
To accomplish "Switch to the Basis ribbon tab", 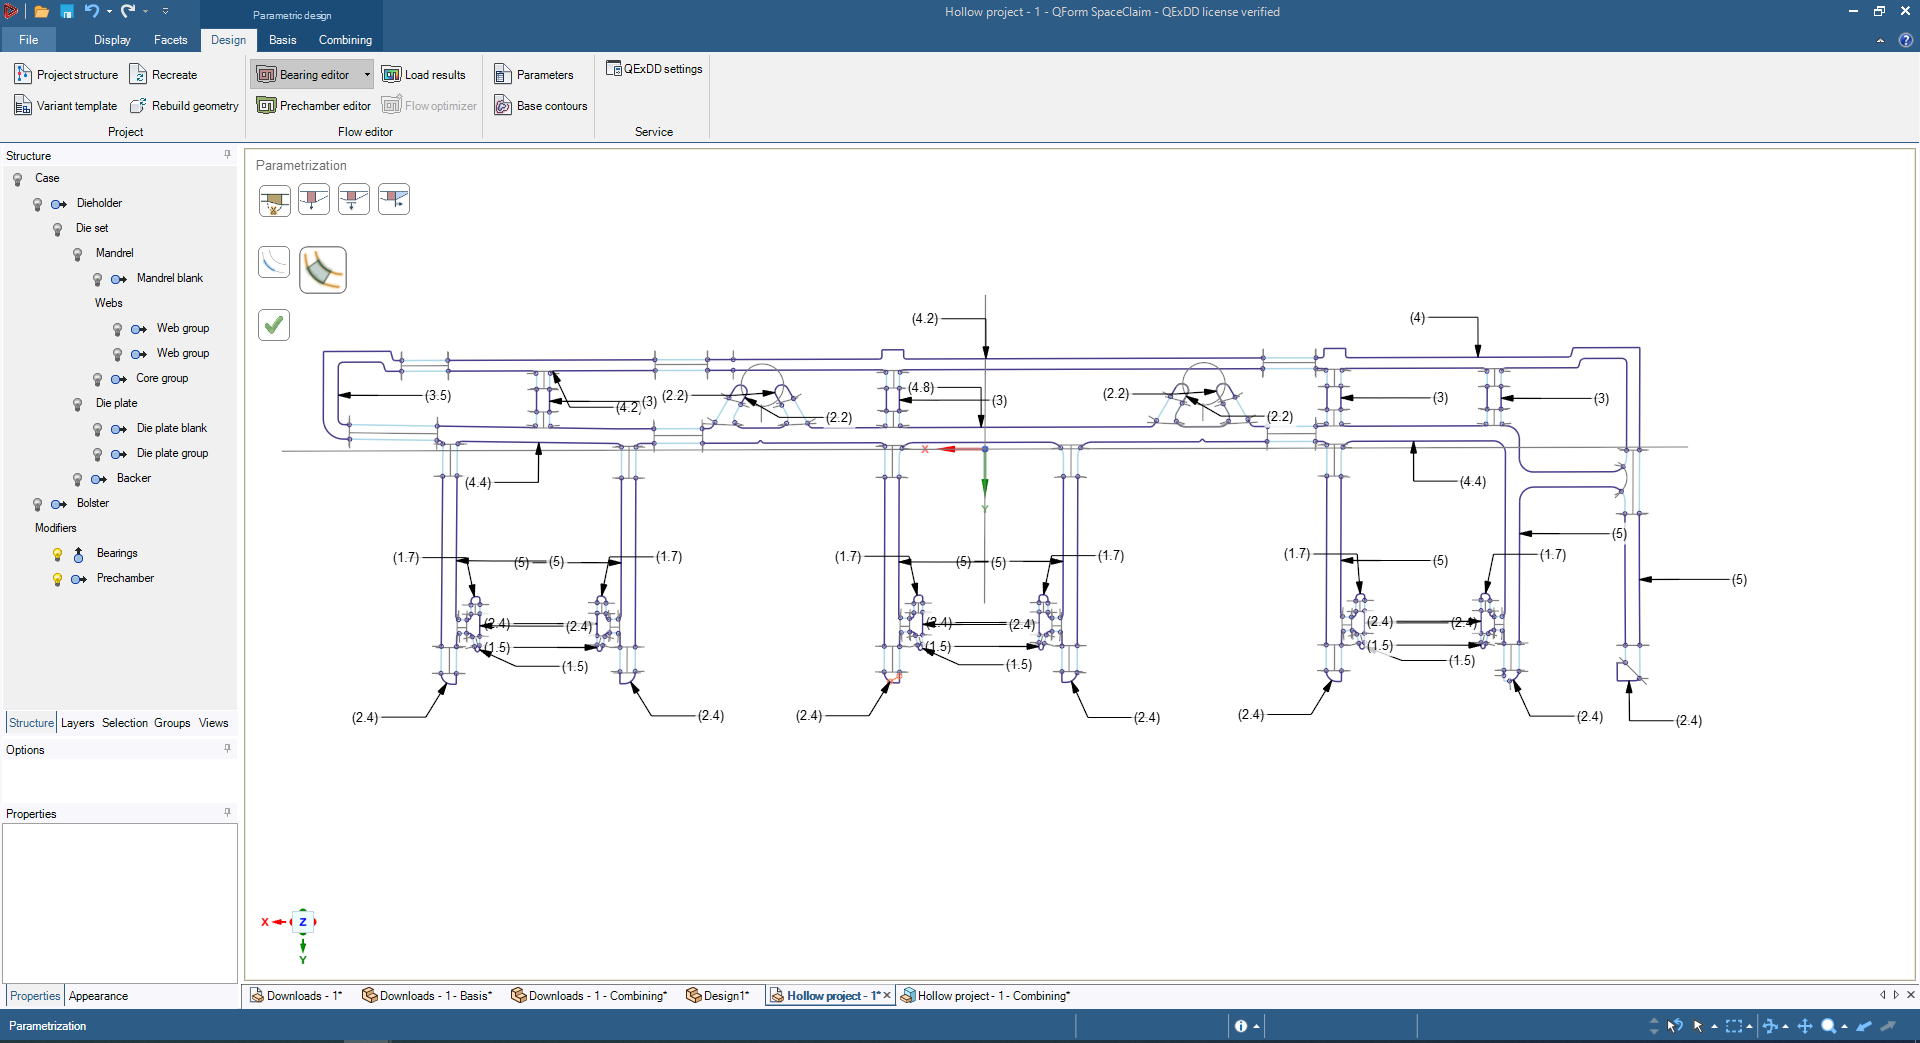I will [x=282, y=40].
